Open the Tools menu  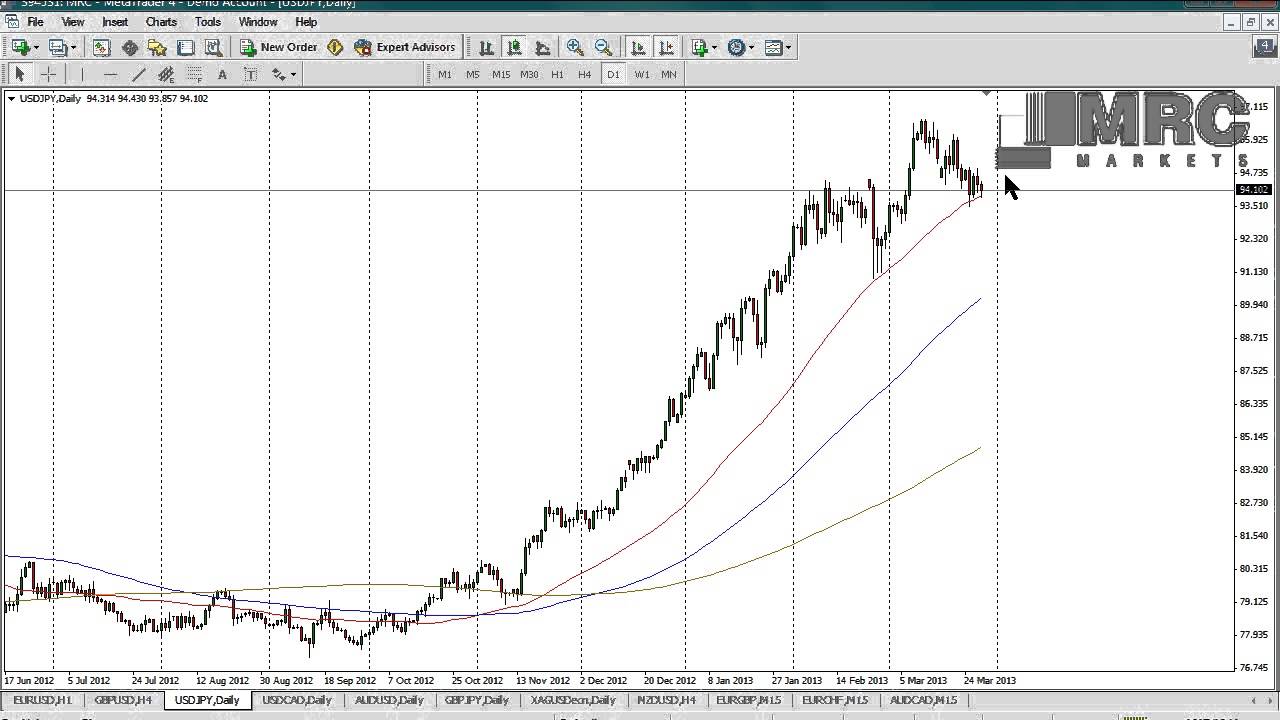pos(208,21)
